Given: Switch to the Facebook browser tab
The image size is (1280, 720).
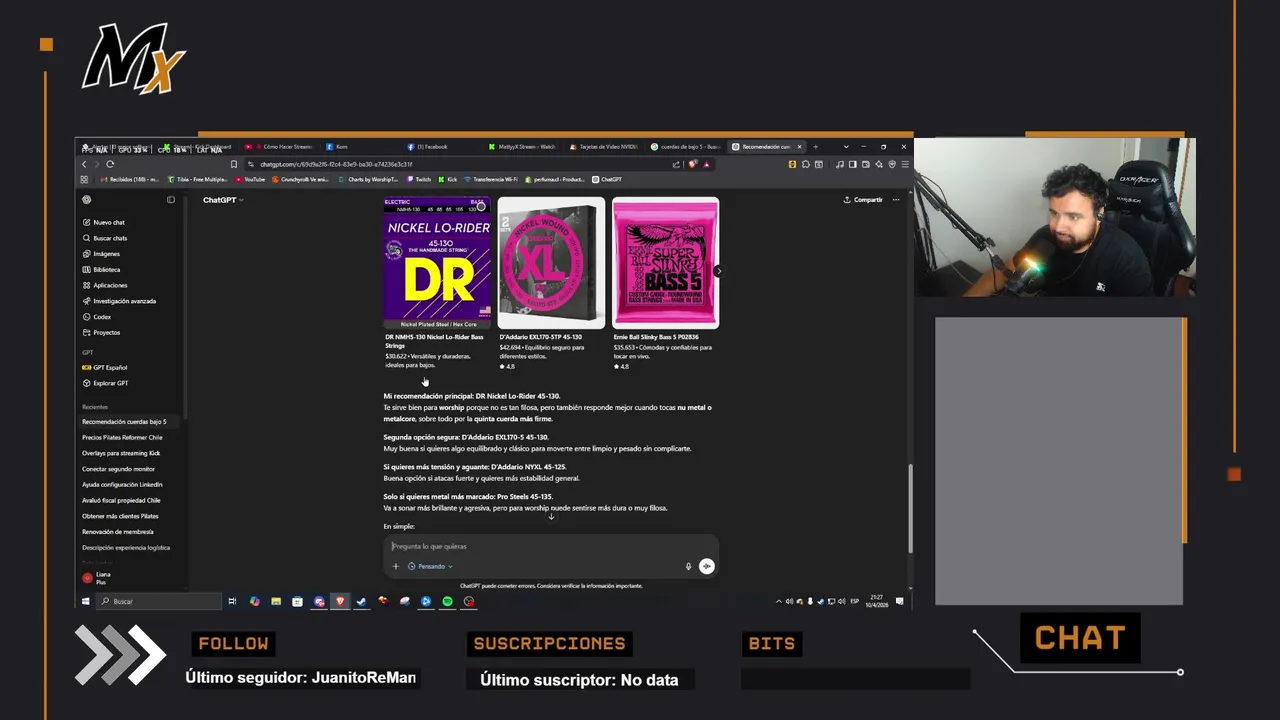Looking at the screenshot, I should point(443,147).
